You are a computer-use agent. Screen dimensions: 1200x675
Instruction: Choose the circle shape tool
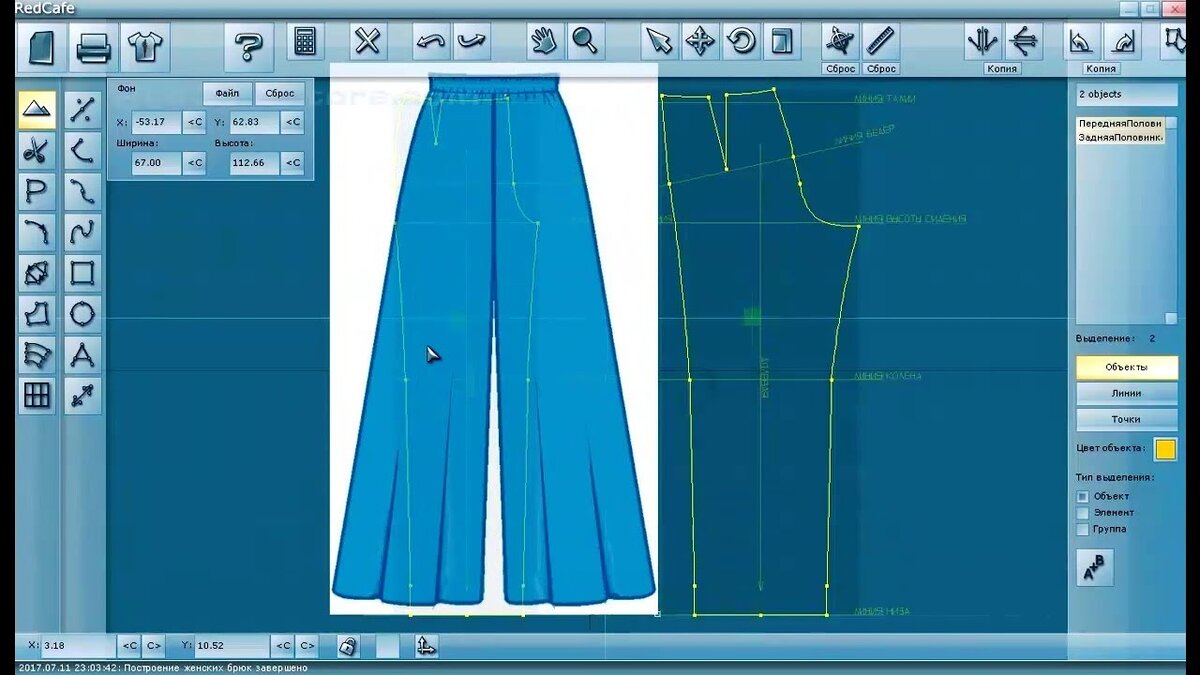click(82, 314)
